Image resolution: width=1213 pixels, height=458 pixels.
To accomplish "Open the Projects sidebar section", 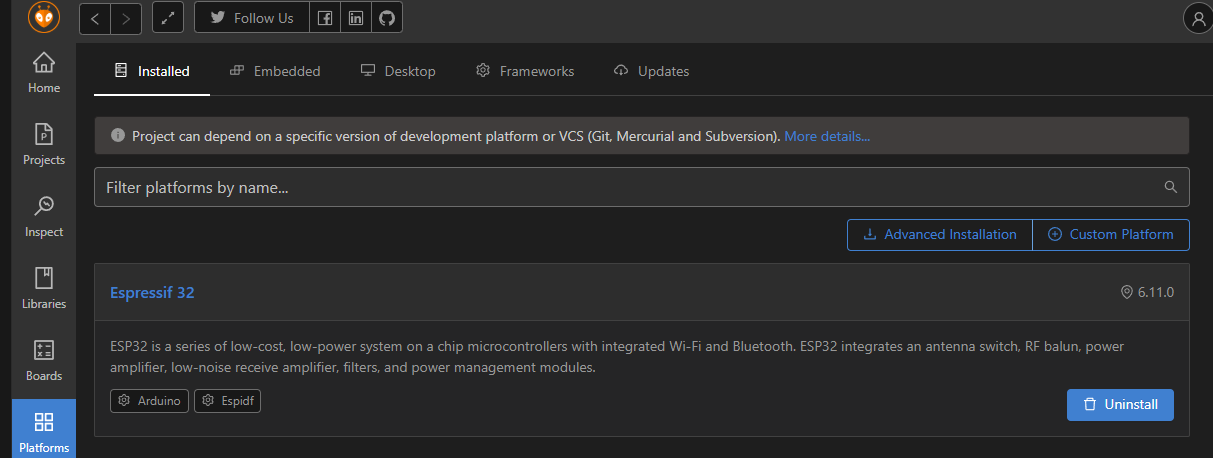I will 44,146.
